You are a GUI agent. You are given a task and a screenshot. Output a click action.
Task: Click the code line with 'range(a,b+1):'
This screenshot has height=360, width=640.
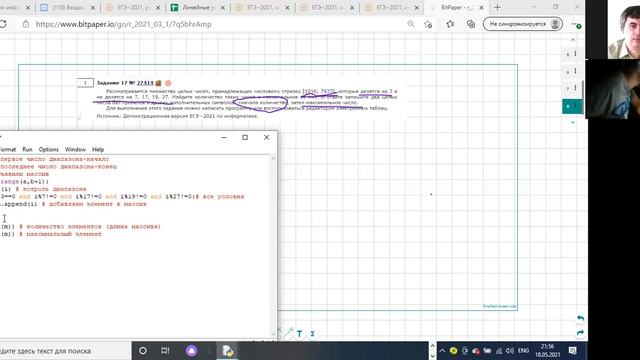coord(24,181)
